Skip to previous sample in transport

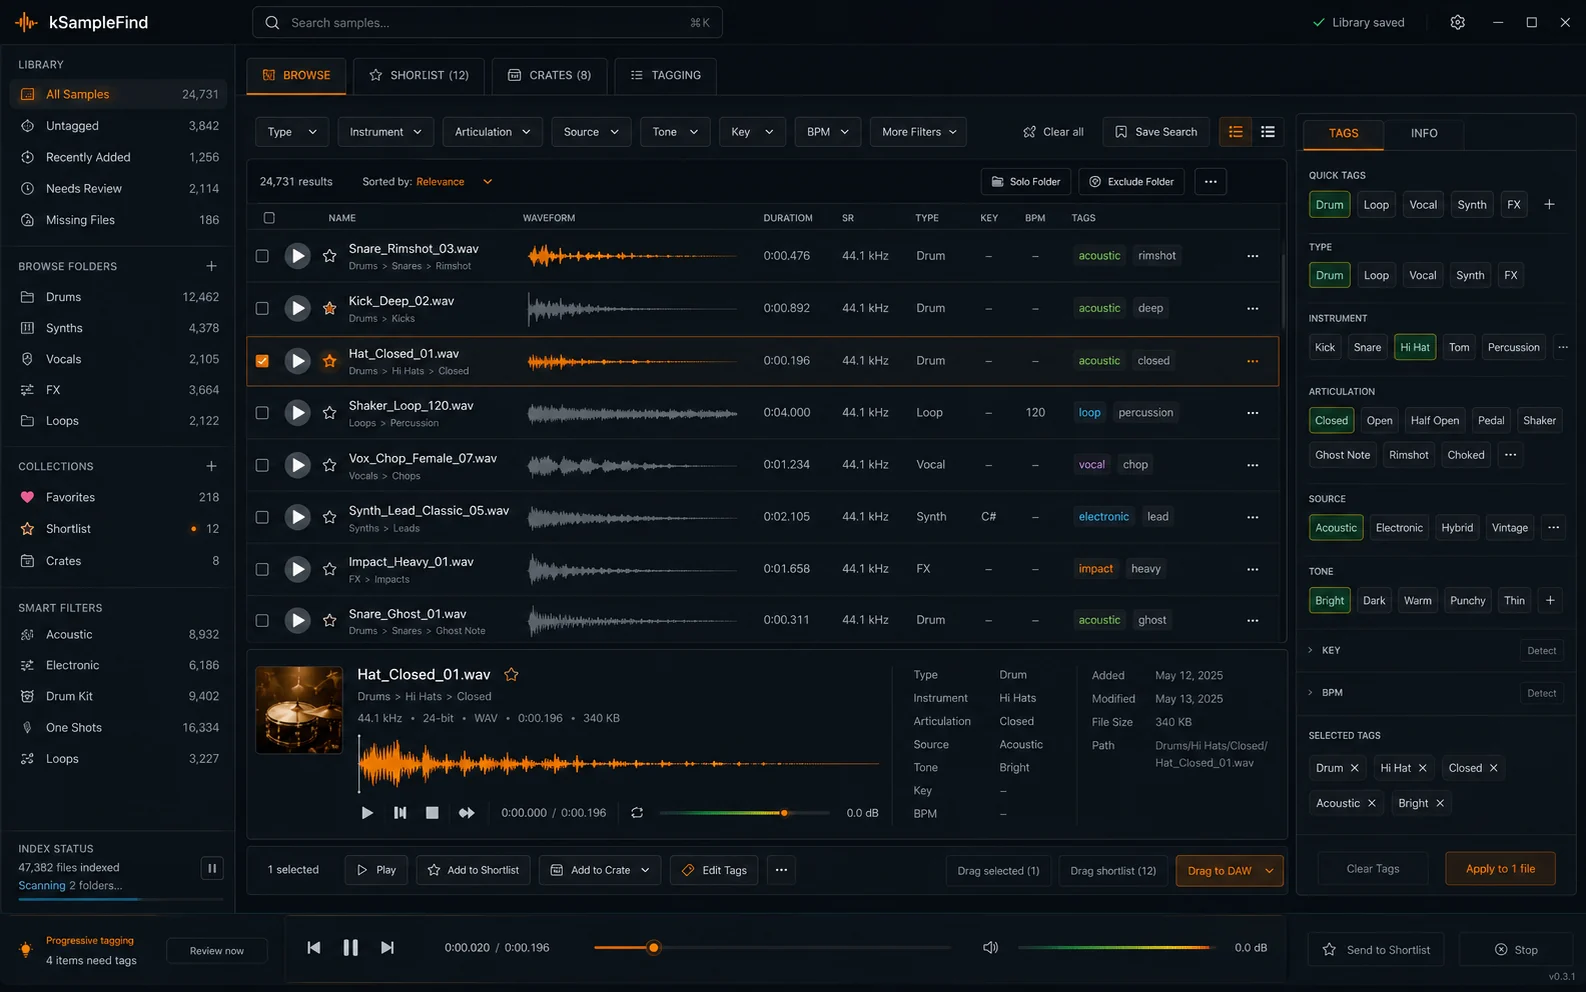point(314,947)
